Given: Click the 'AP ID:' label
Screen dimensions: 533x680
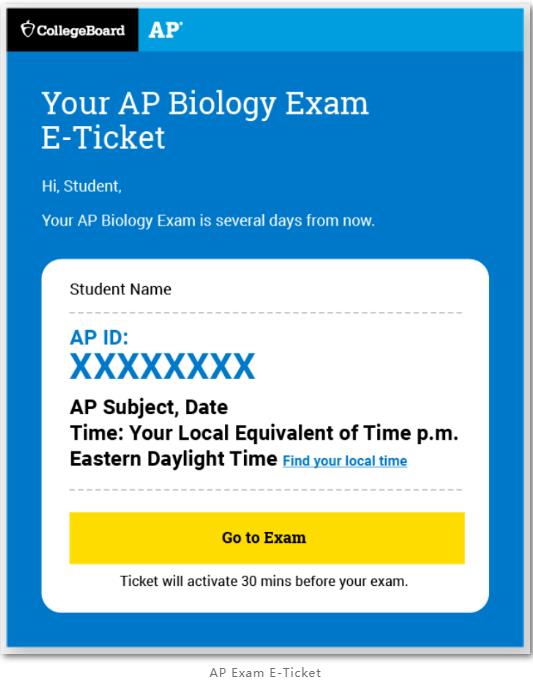Looking at the screenshot, I should [99, 337].
